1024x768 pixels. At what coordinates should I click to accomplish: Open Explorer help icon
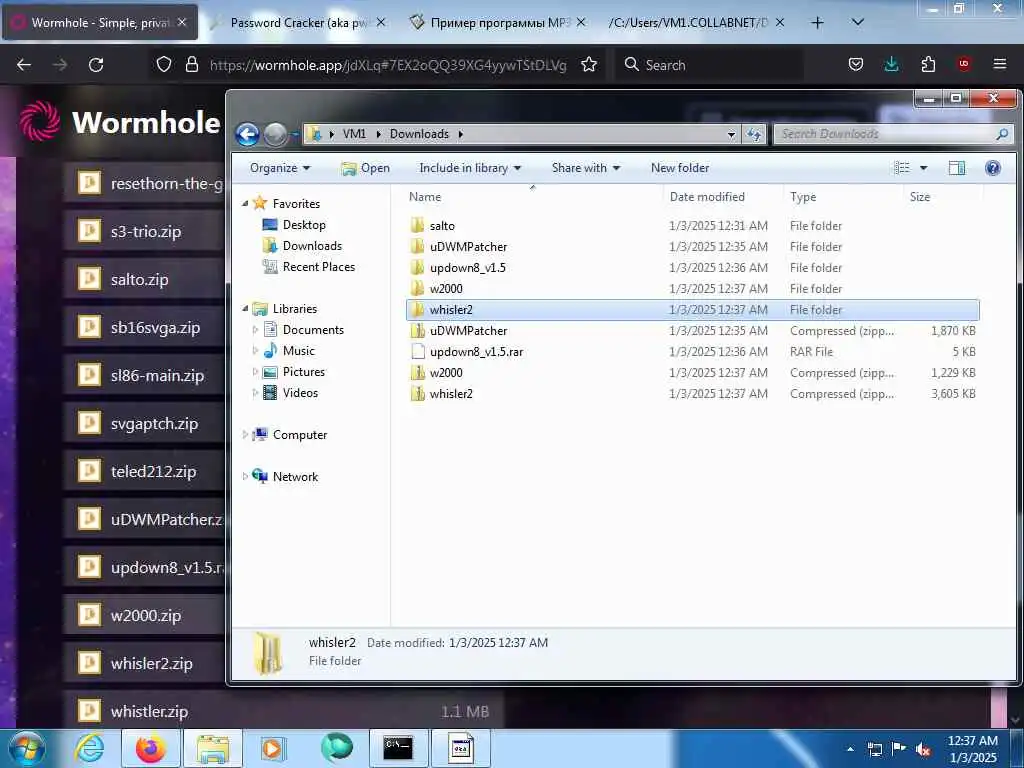click(x=993, y=168)
